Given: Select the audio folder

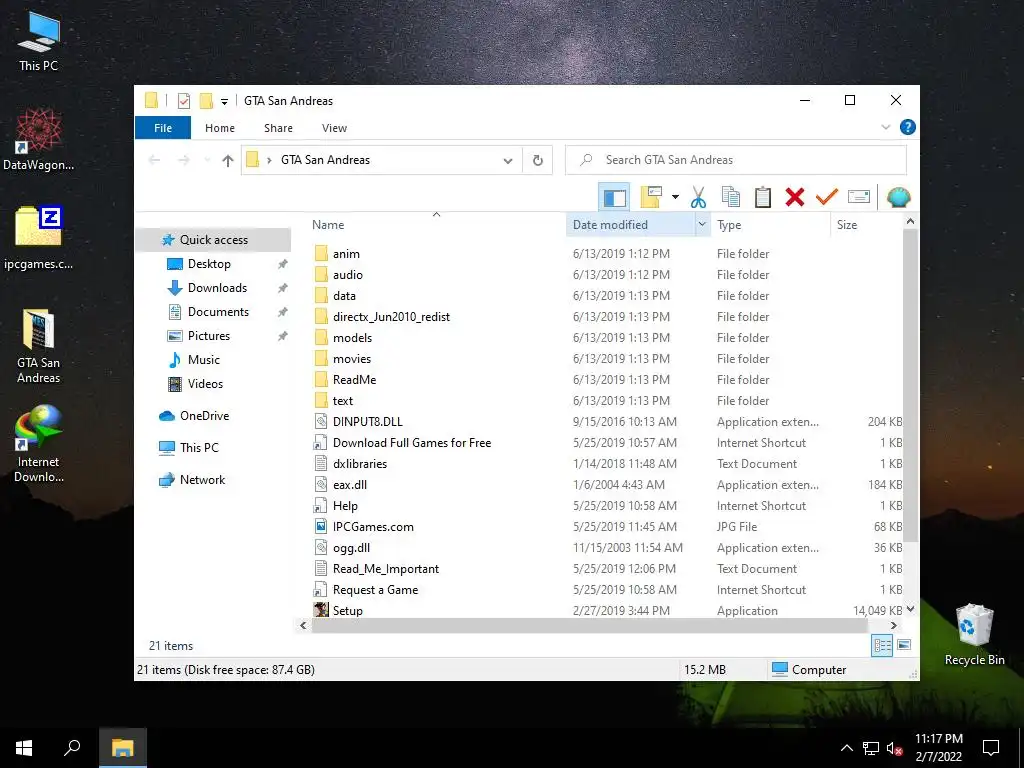Looking at the screenshot, I should click(x=347, y=275).
